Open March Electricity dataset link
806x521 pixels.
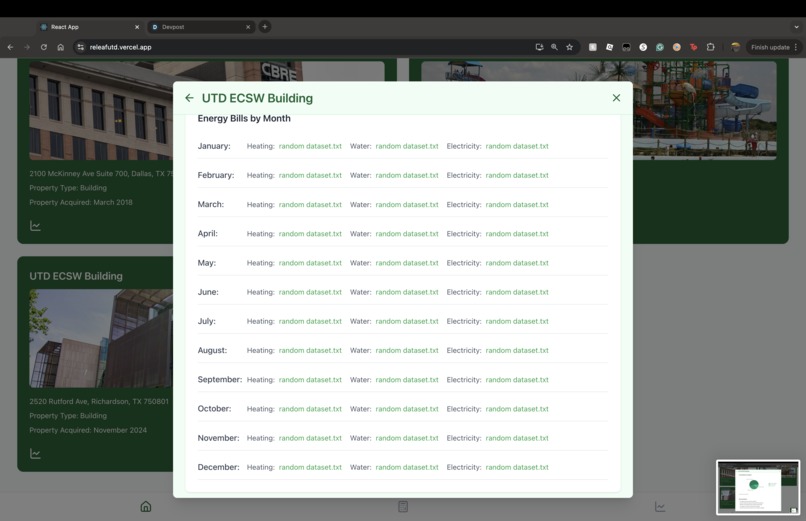(x=517, y=204)
